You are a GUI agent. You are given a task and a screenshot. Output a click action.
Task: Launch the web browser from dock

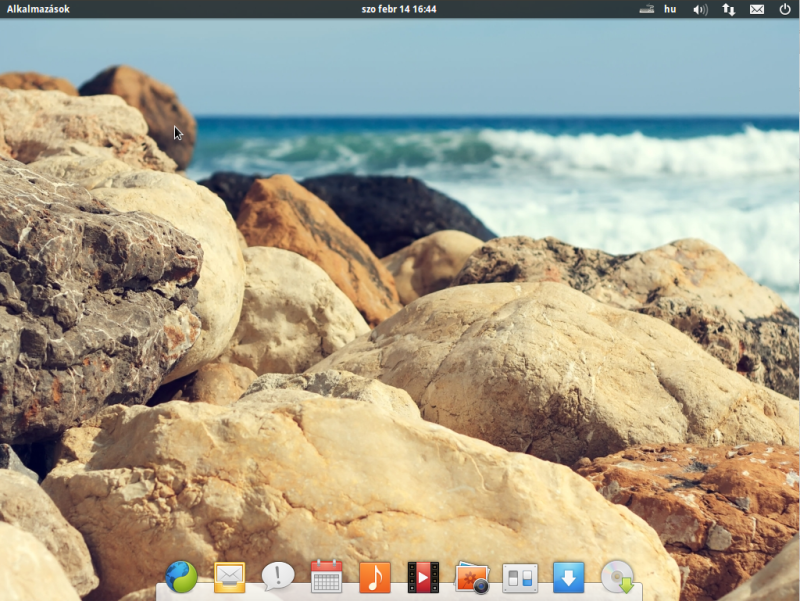pos(181,577)
